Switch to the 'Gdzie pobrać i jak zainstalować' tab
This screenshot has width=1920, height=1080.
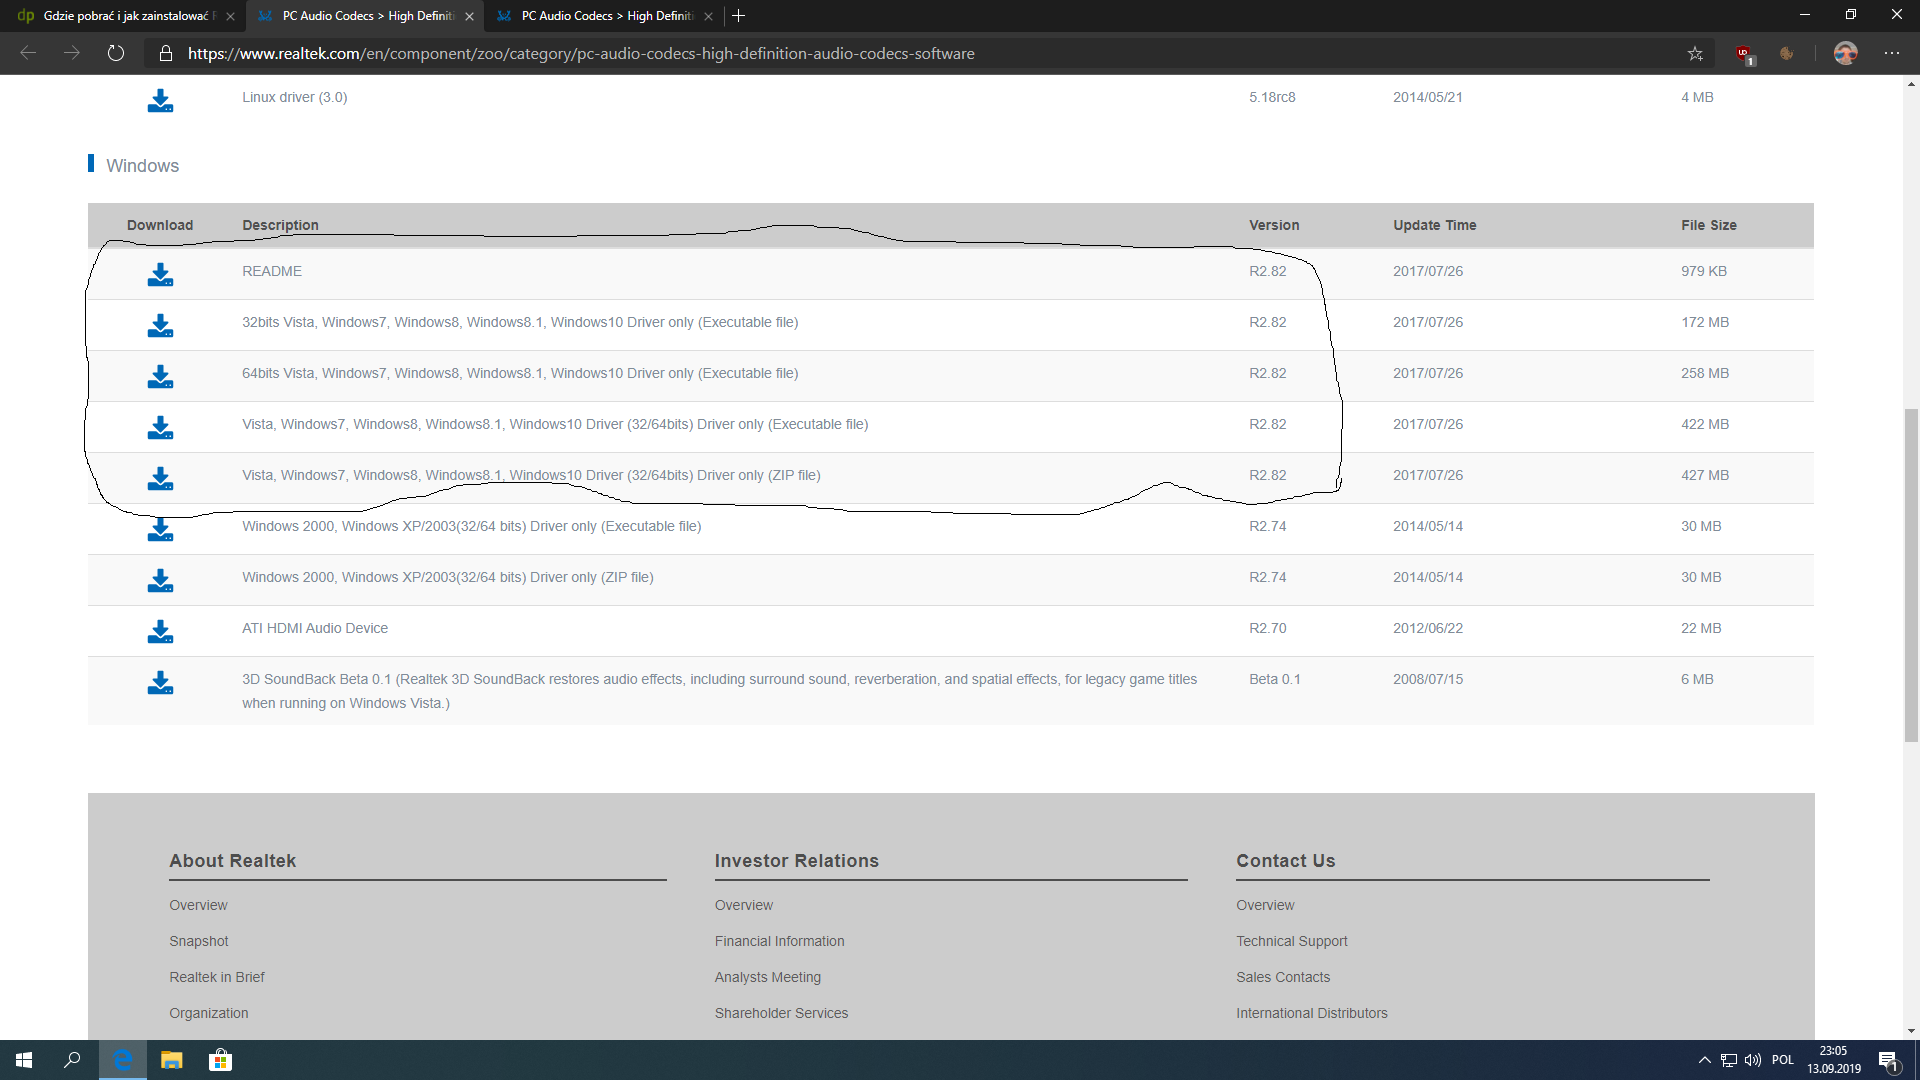pyautogui.click(x=124, y=16)
